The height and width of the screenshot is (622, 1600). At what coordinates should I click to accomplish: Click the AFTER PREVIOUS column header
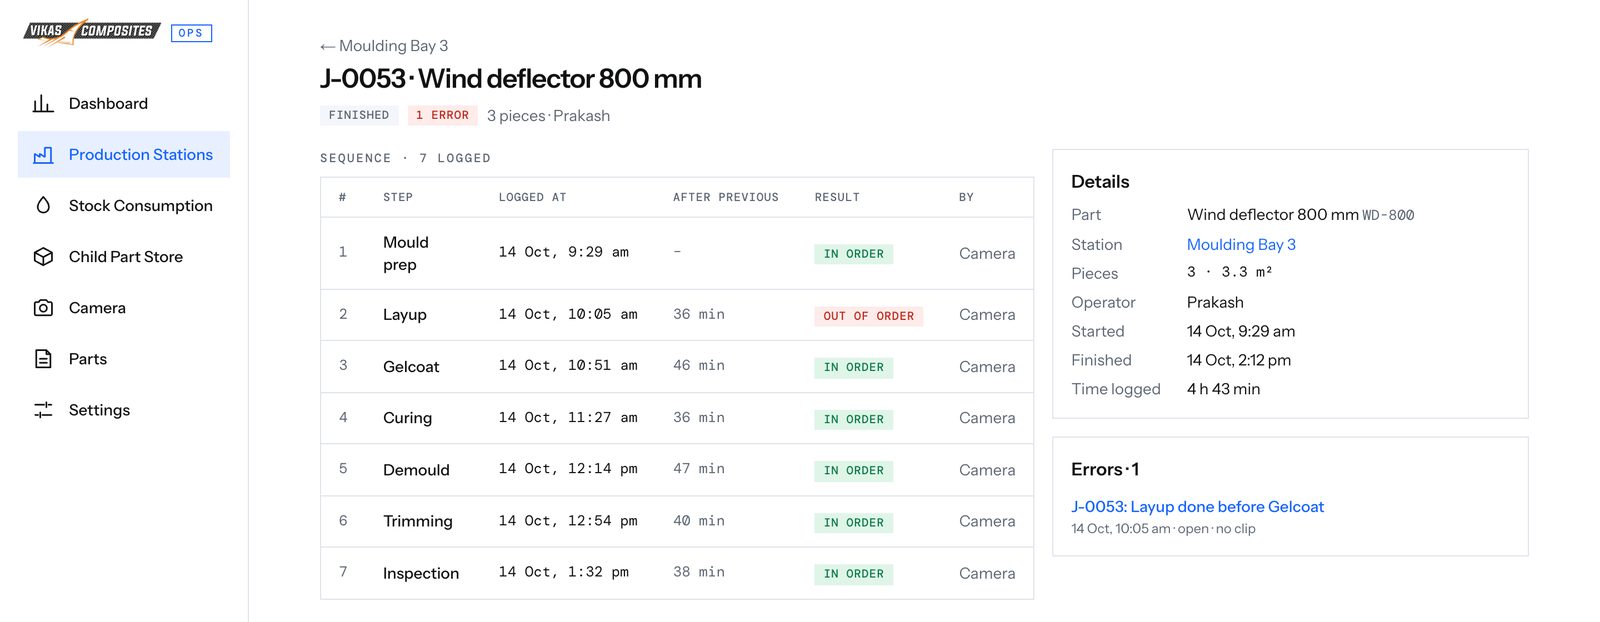(726, 198)
